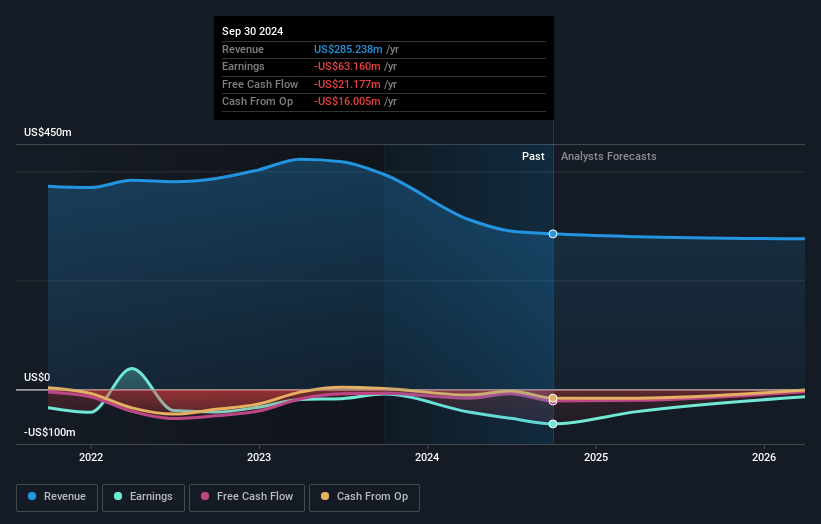Toggle the Free Cash Flow legend button

click(x=247, y=497)
